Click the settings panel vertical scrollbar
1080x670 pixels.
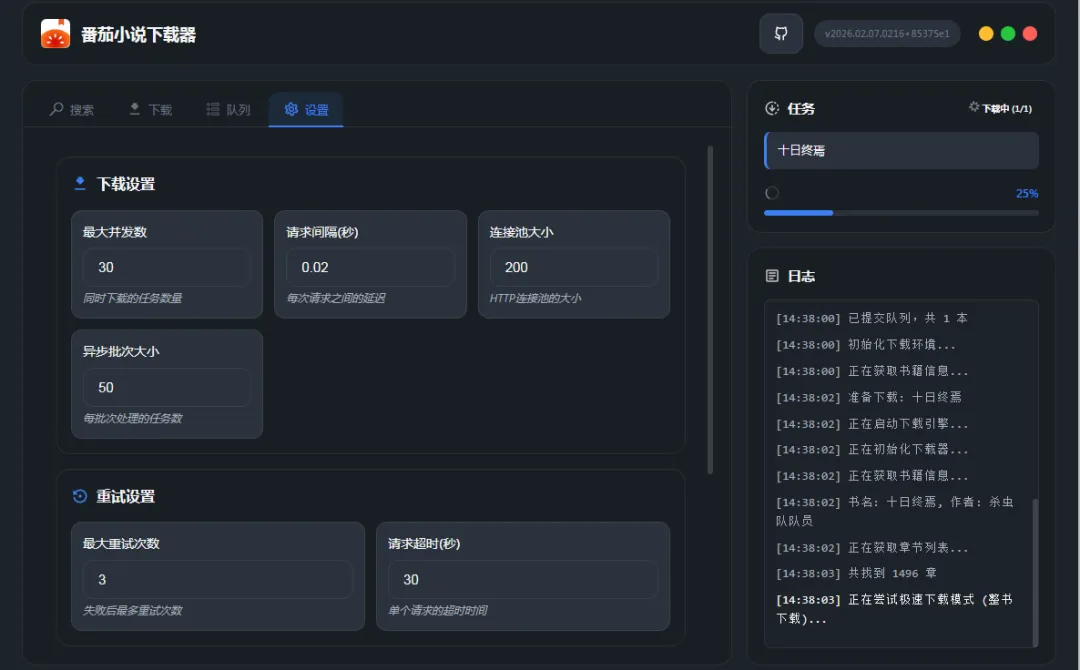[x=709, y=310]
